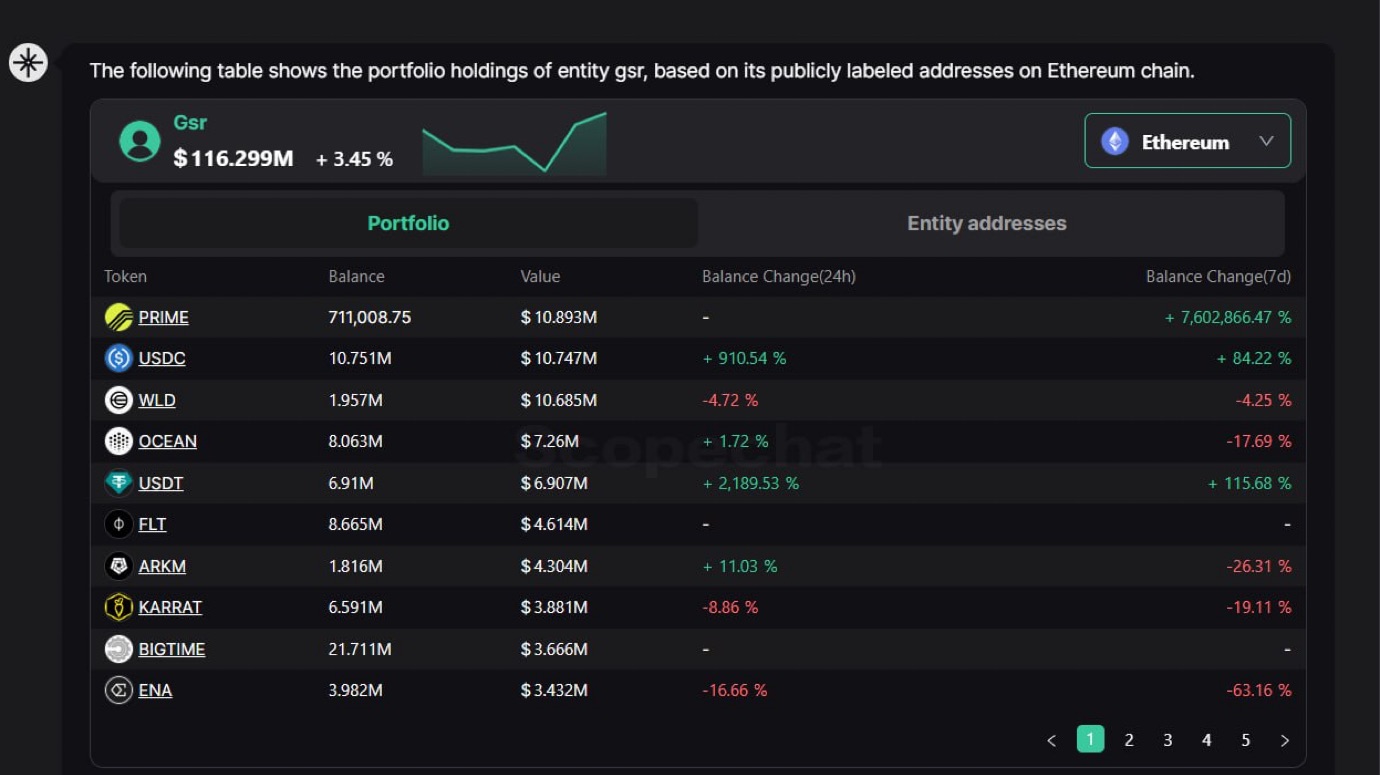Image resolution: width=1380 pixels, height=775 pixels.
Task: Select page 2 in pagination
Action: point(1129,740)
